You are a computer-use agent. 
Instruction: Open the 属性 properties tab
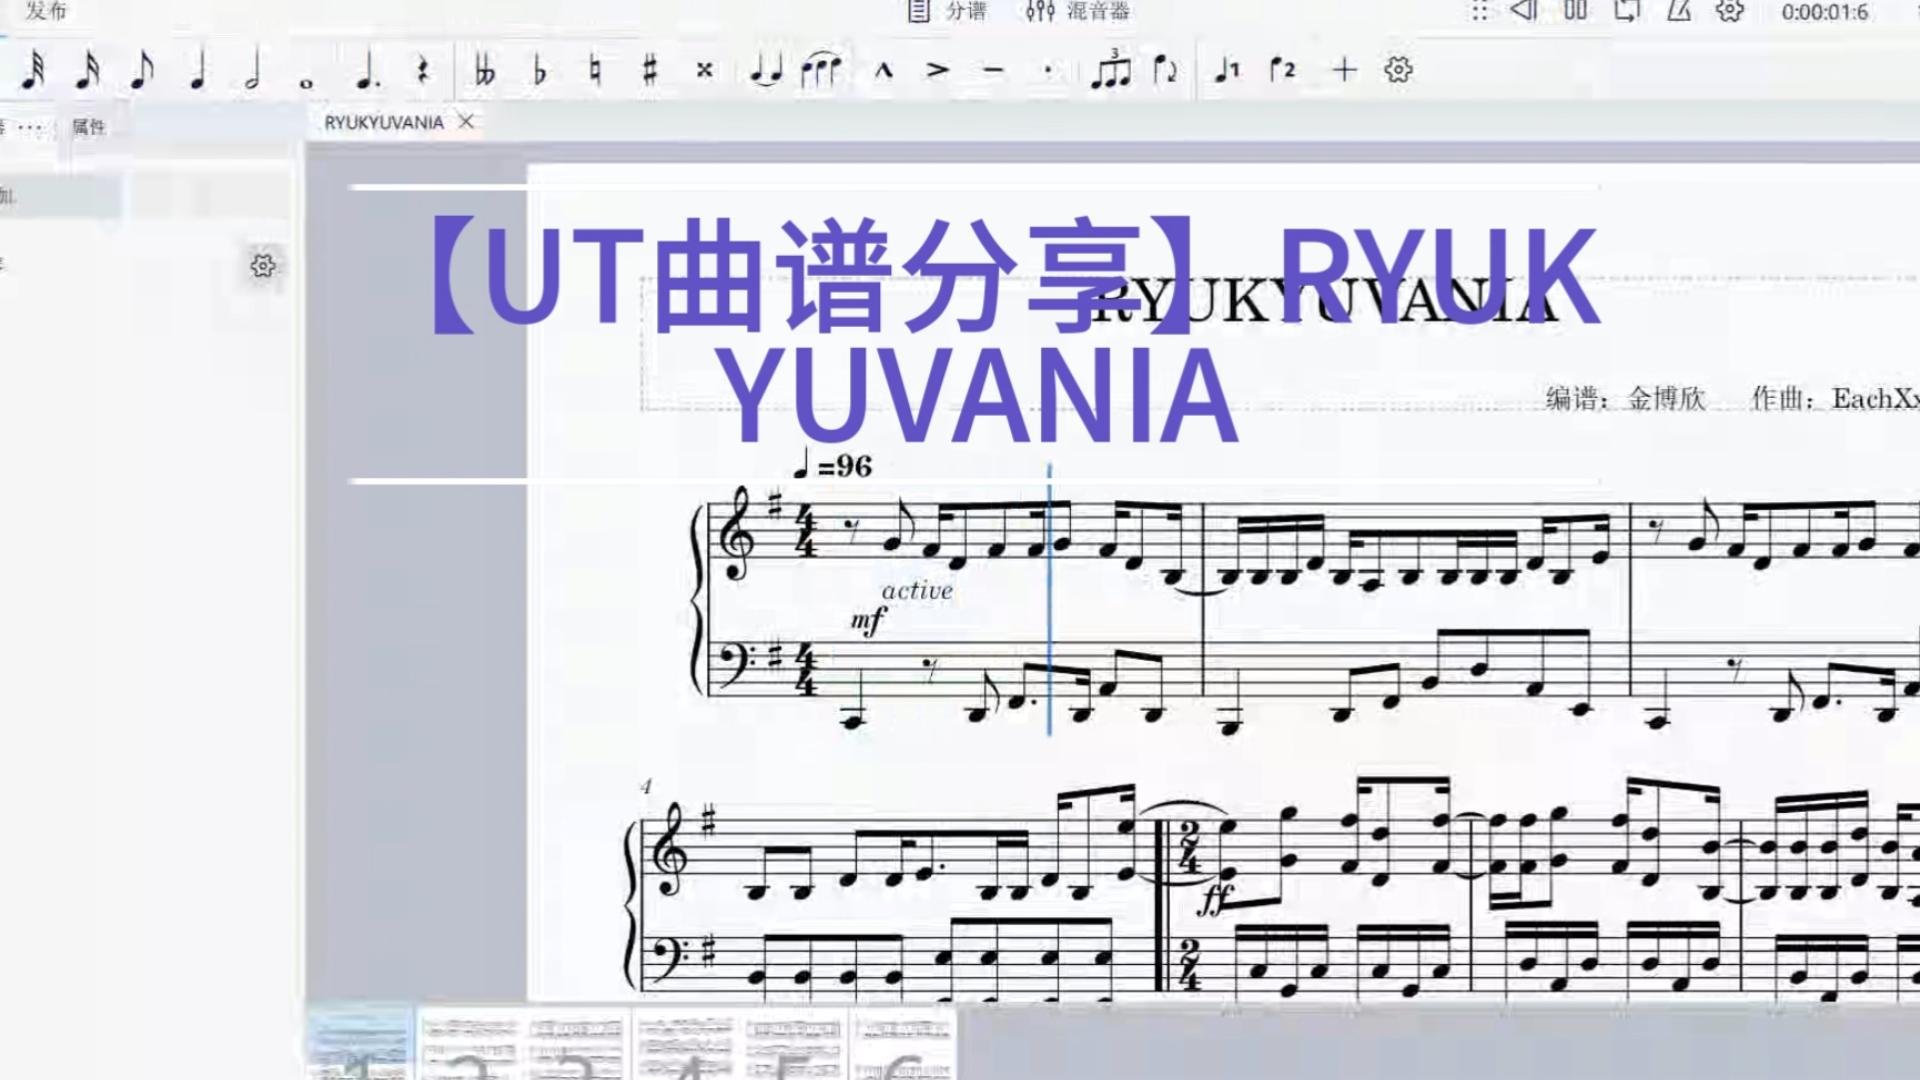(88, 127)
